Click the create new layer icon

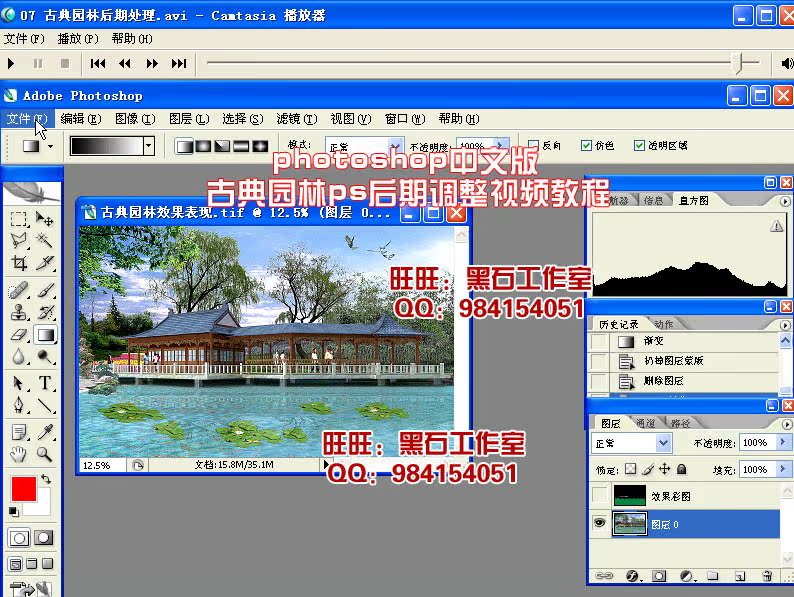coord(739,576)
